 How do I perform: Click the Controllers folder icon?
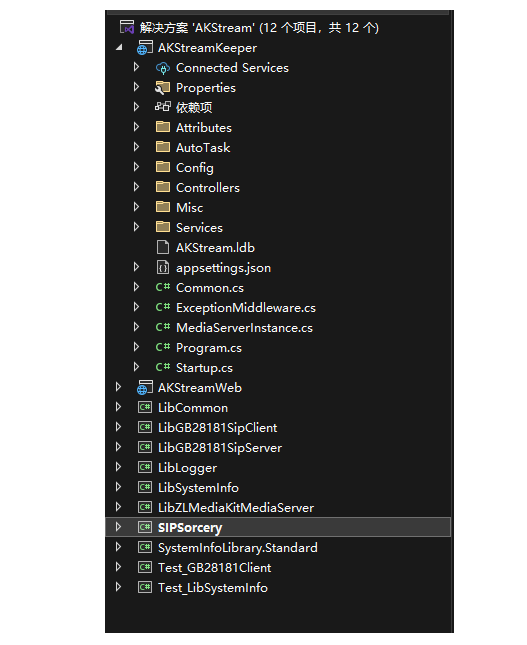coord(163,187)
